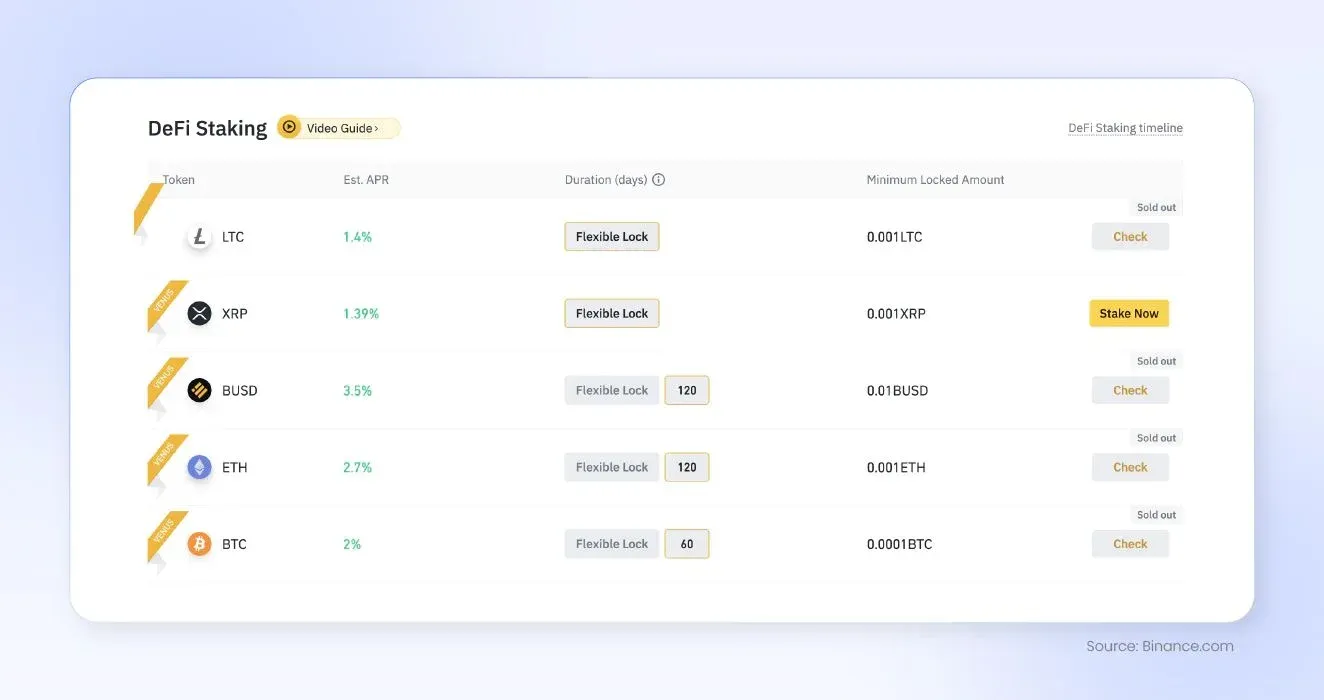Click the LTC token icon

click(199, 237)
